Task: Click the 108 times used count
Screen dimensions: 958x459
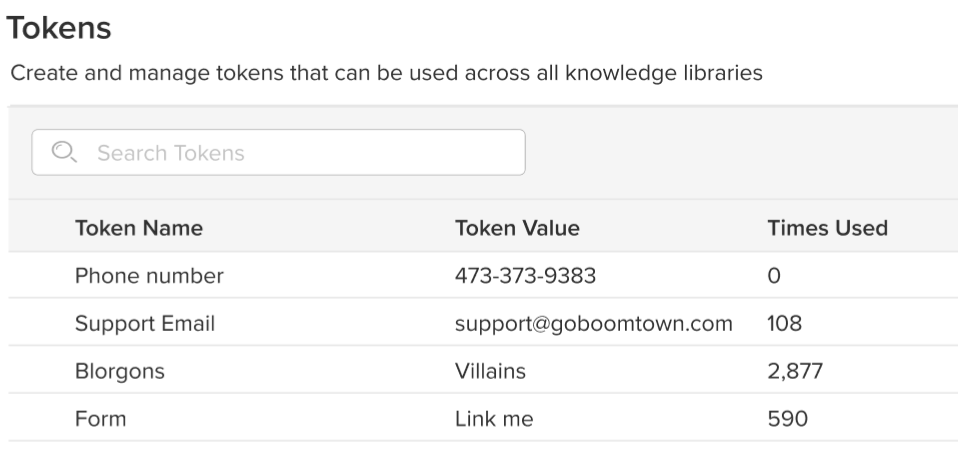Action: [784, 324]
